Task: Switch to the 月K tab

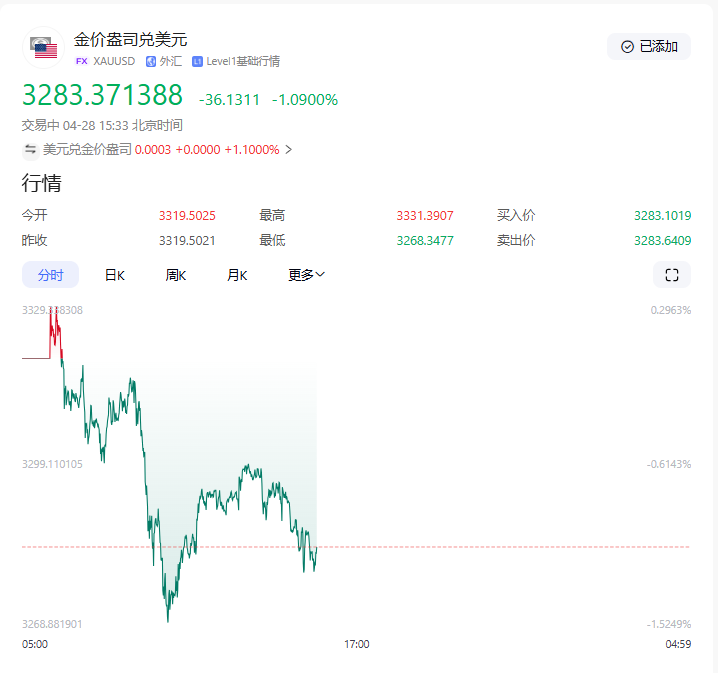Action: (x=237, y=275)
